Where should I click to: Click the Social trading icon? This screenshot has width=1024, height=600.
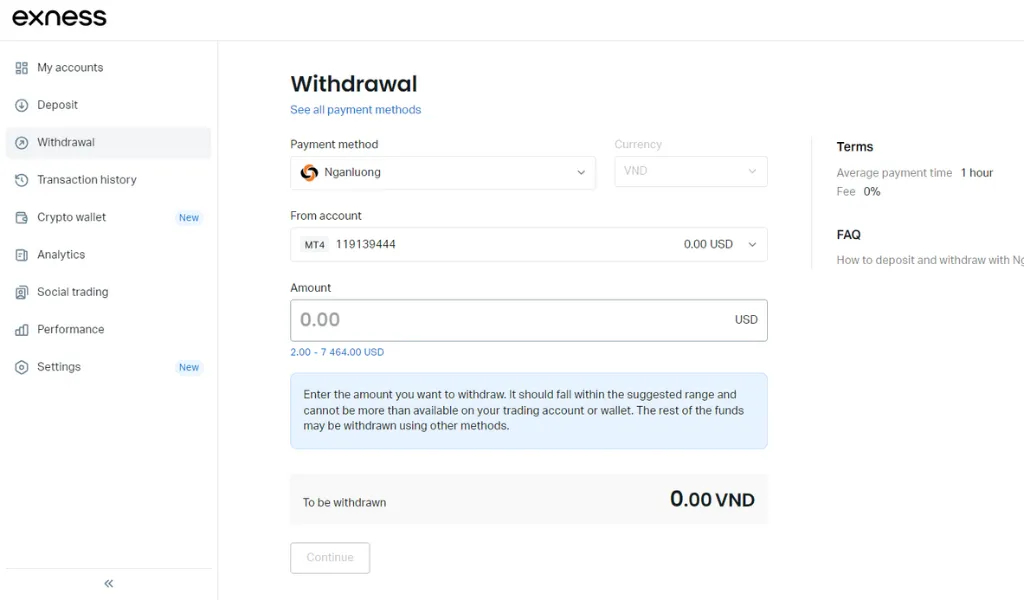[22, 292]
